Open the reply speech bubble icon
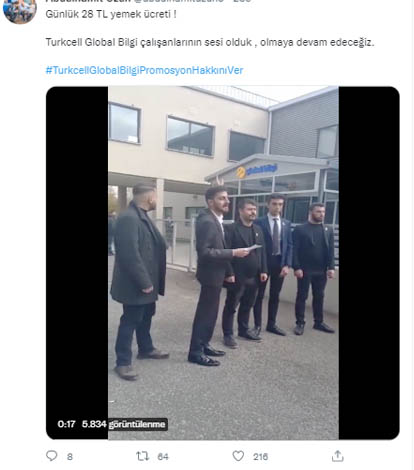414x470 pixels. point(52,456)
